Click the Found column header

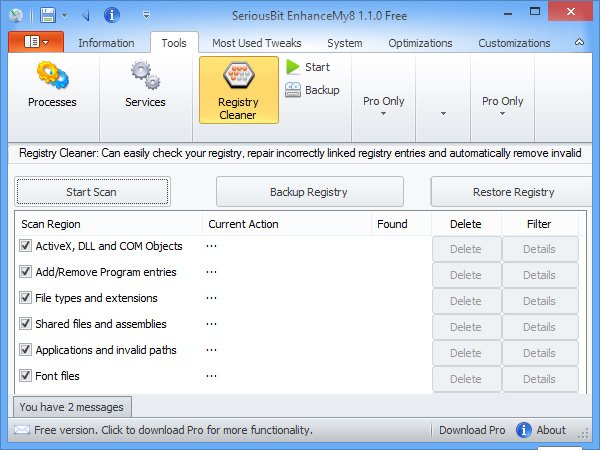coord(401,224)
